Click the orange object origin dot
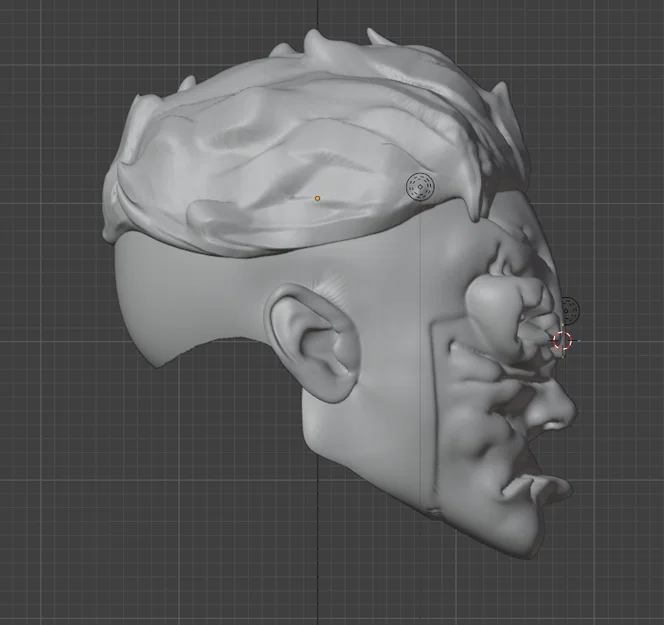 point(318,198)
